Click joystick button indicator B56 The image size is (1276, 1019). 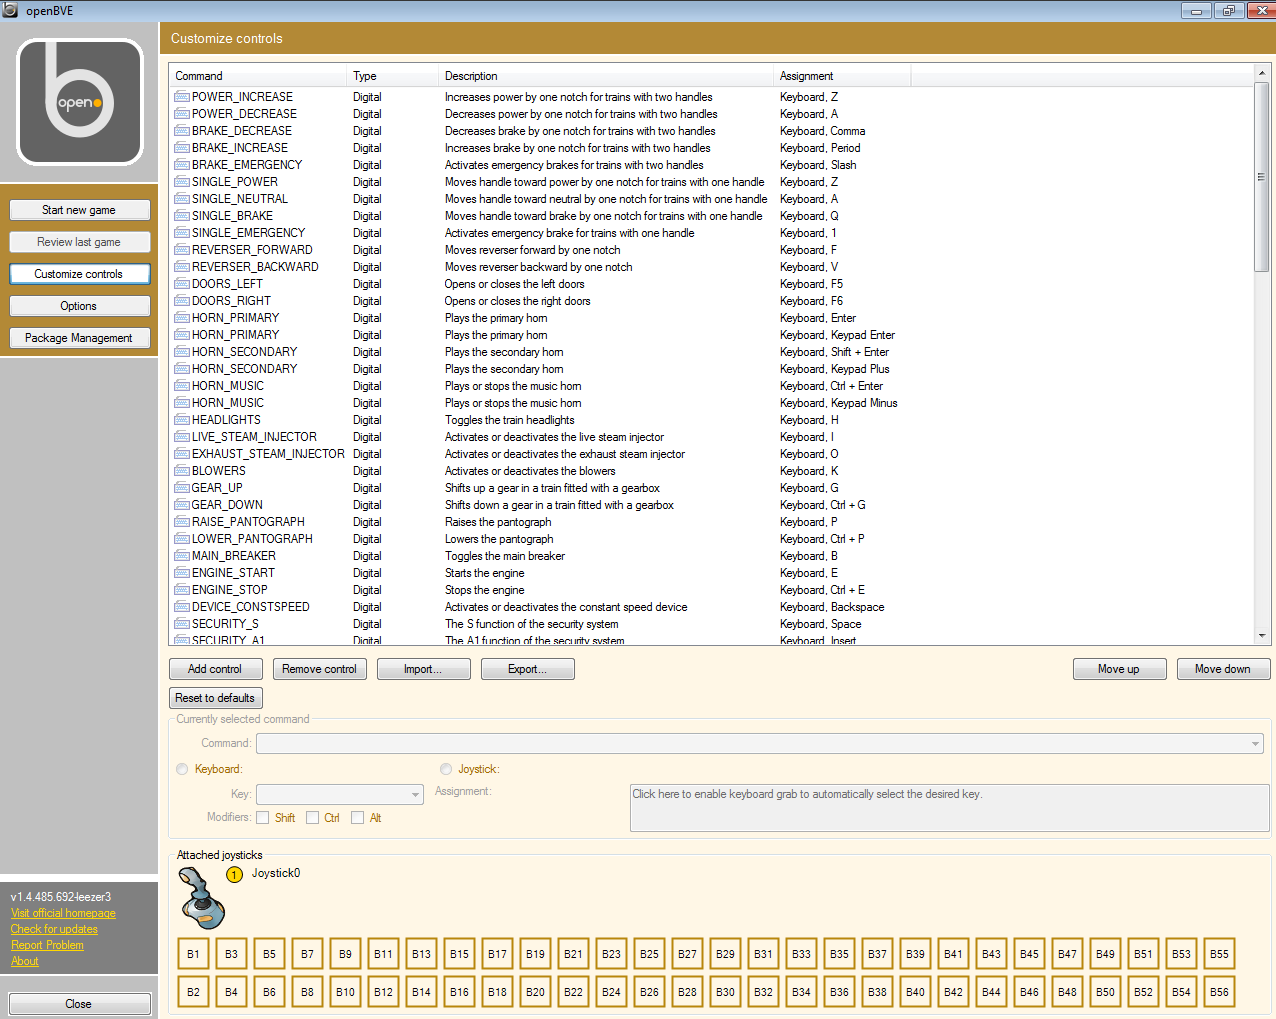tap(1219, 992)
